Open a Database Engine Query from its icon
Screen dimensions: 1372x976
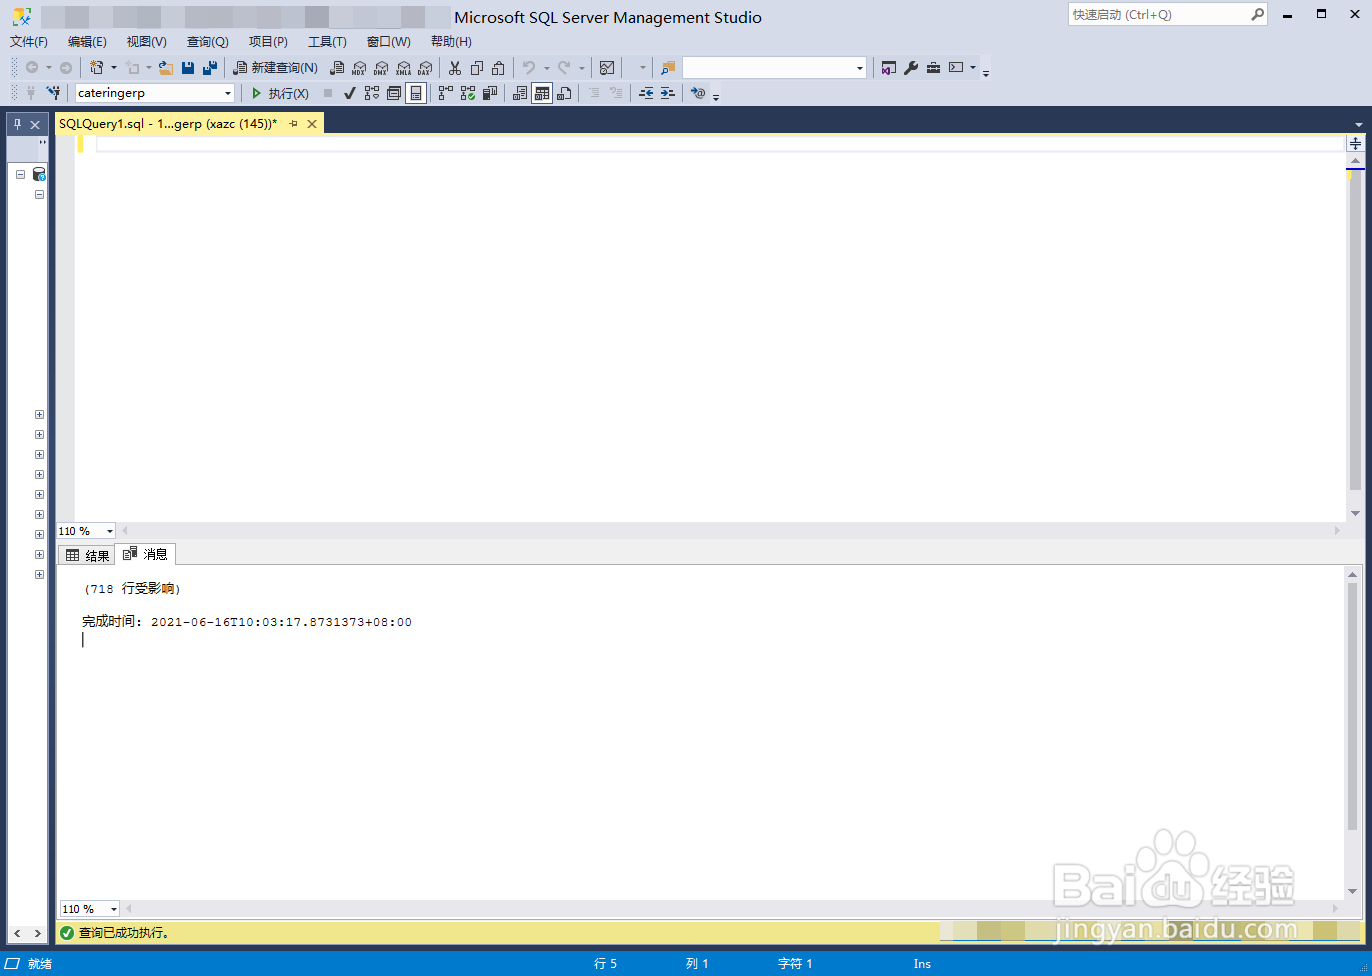coord(337,68)
